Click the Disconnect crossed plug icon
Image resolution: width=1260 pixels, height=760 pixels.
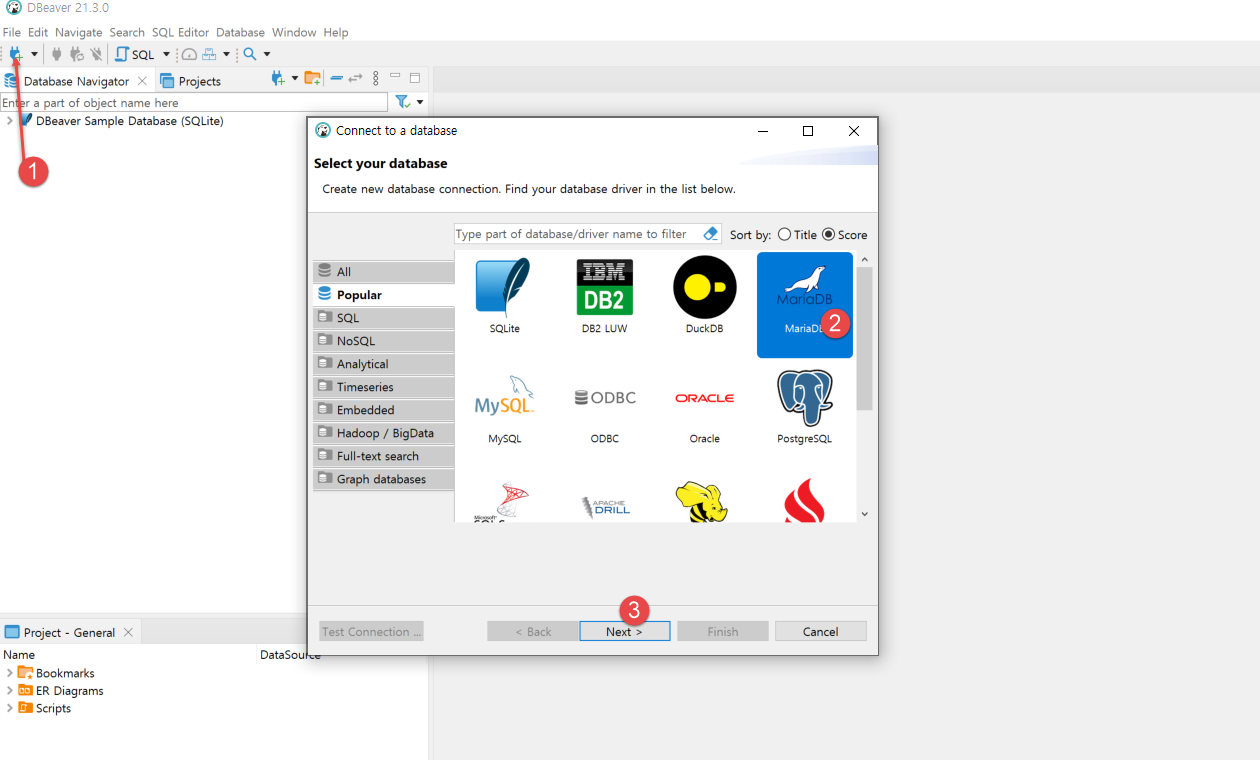[96, 54]
